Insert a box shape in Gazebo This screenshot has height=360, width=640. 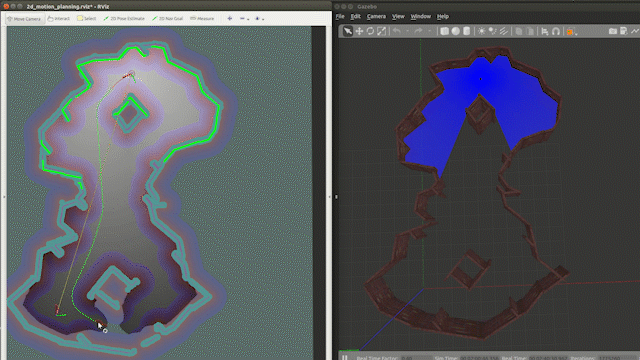(x=444, y=31)
